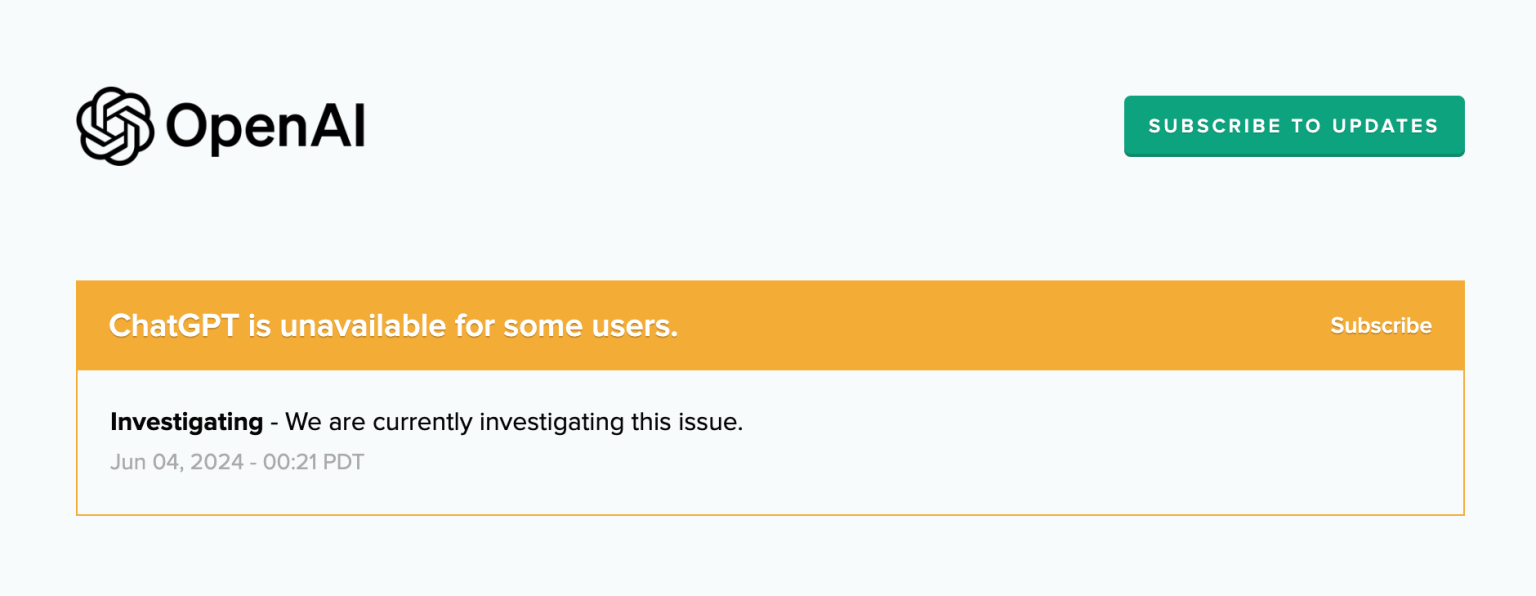The height and width of the screenshot is (596, 1536).
Task: Open the green Subscribe to Updates button
Action: point(1294,126)
